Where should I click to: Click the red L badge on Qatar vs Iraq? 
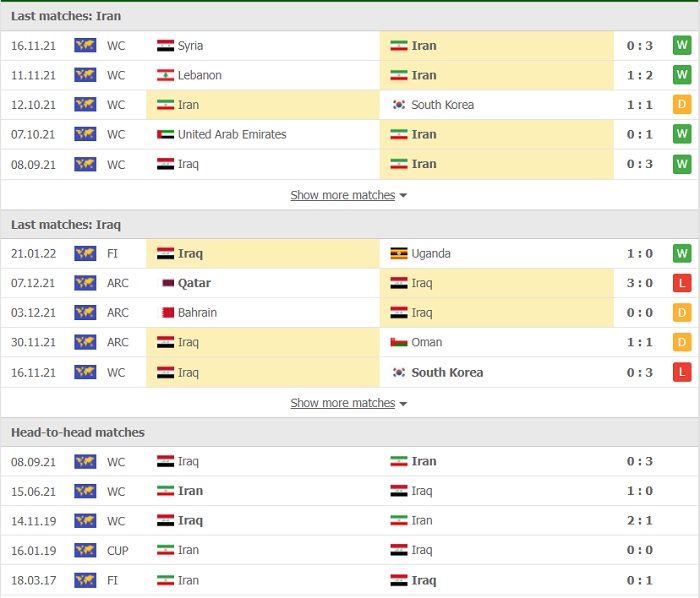682,283
